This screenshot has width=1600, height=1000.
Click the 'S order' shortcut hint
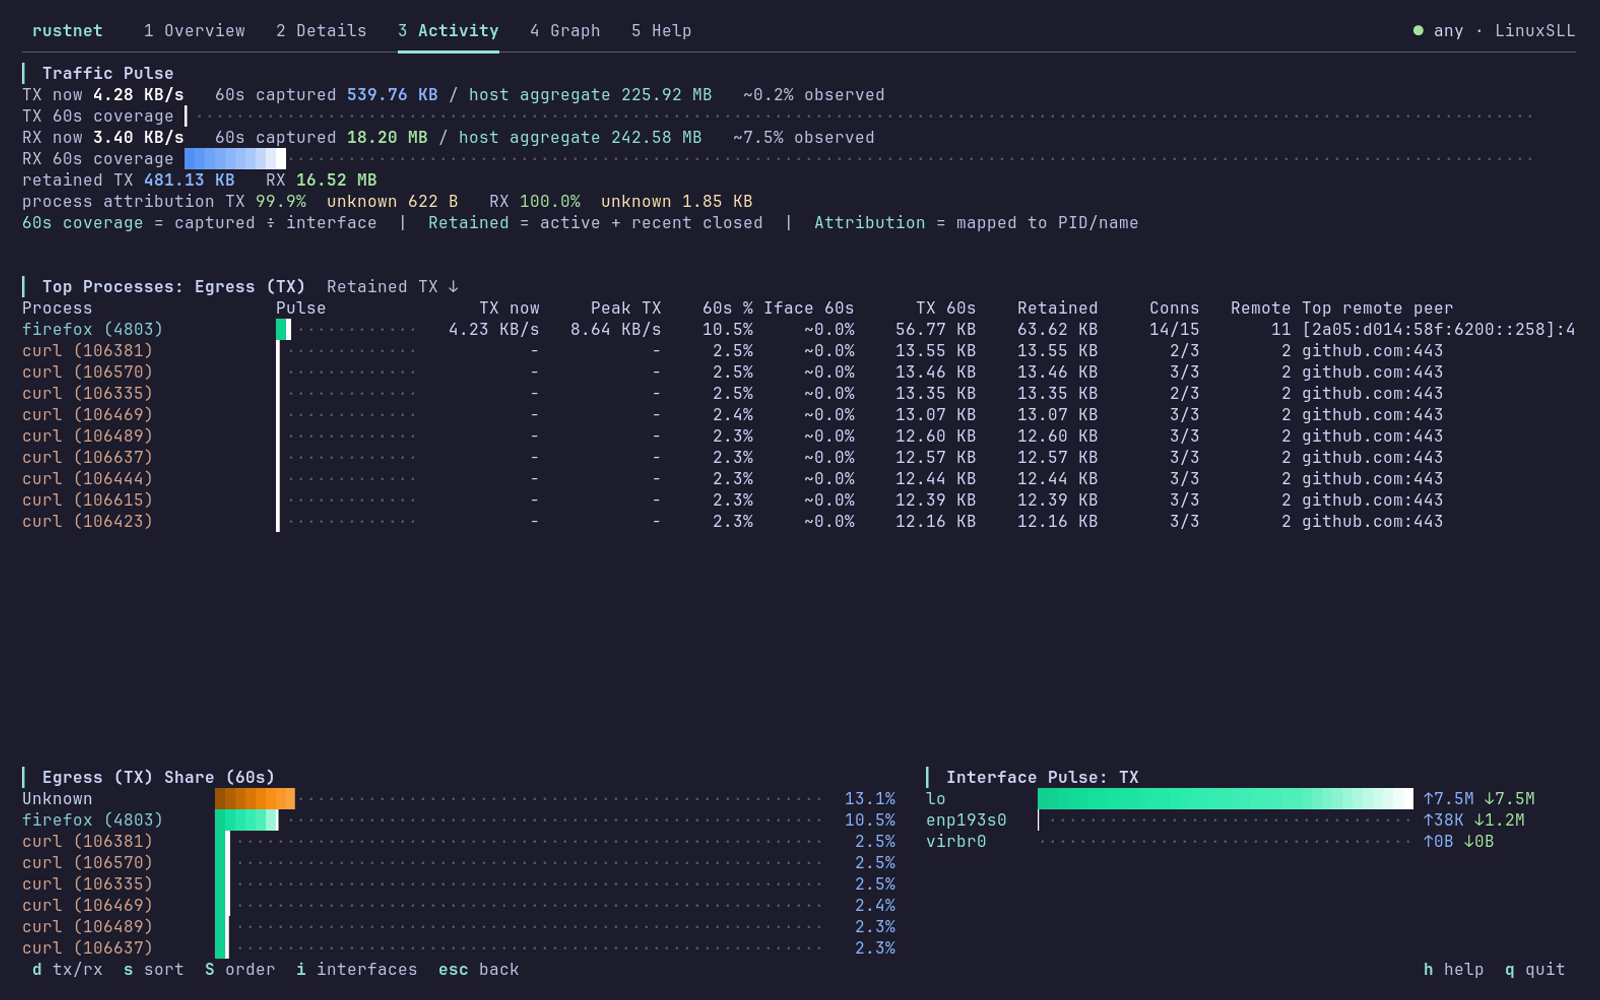240,970
